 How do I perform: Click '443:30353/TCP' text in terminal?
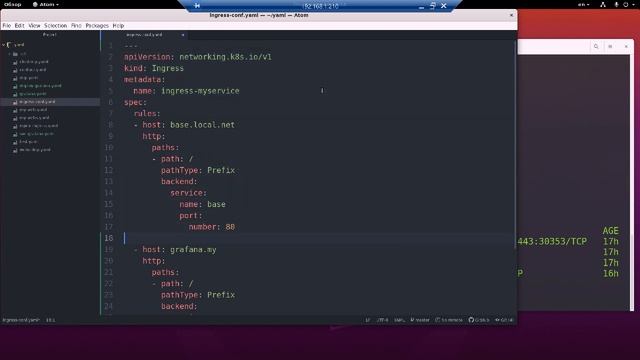[x=552, y=242]
